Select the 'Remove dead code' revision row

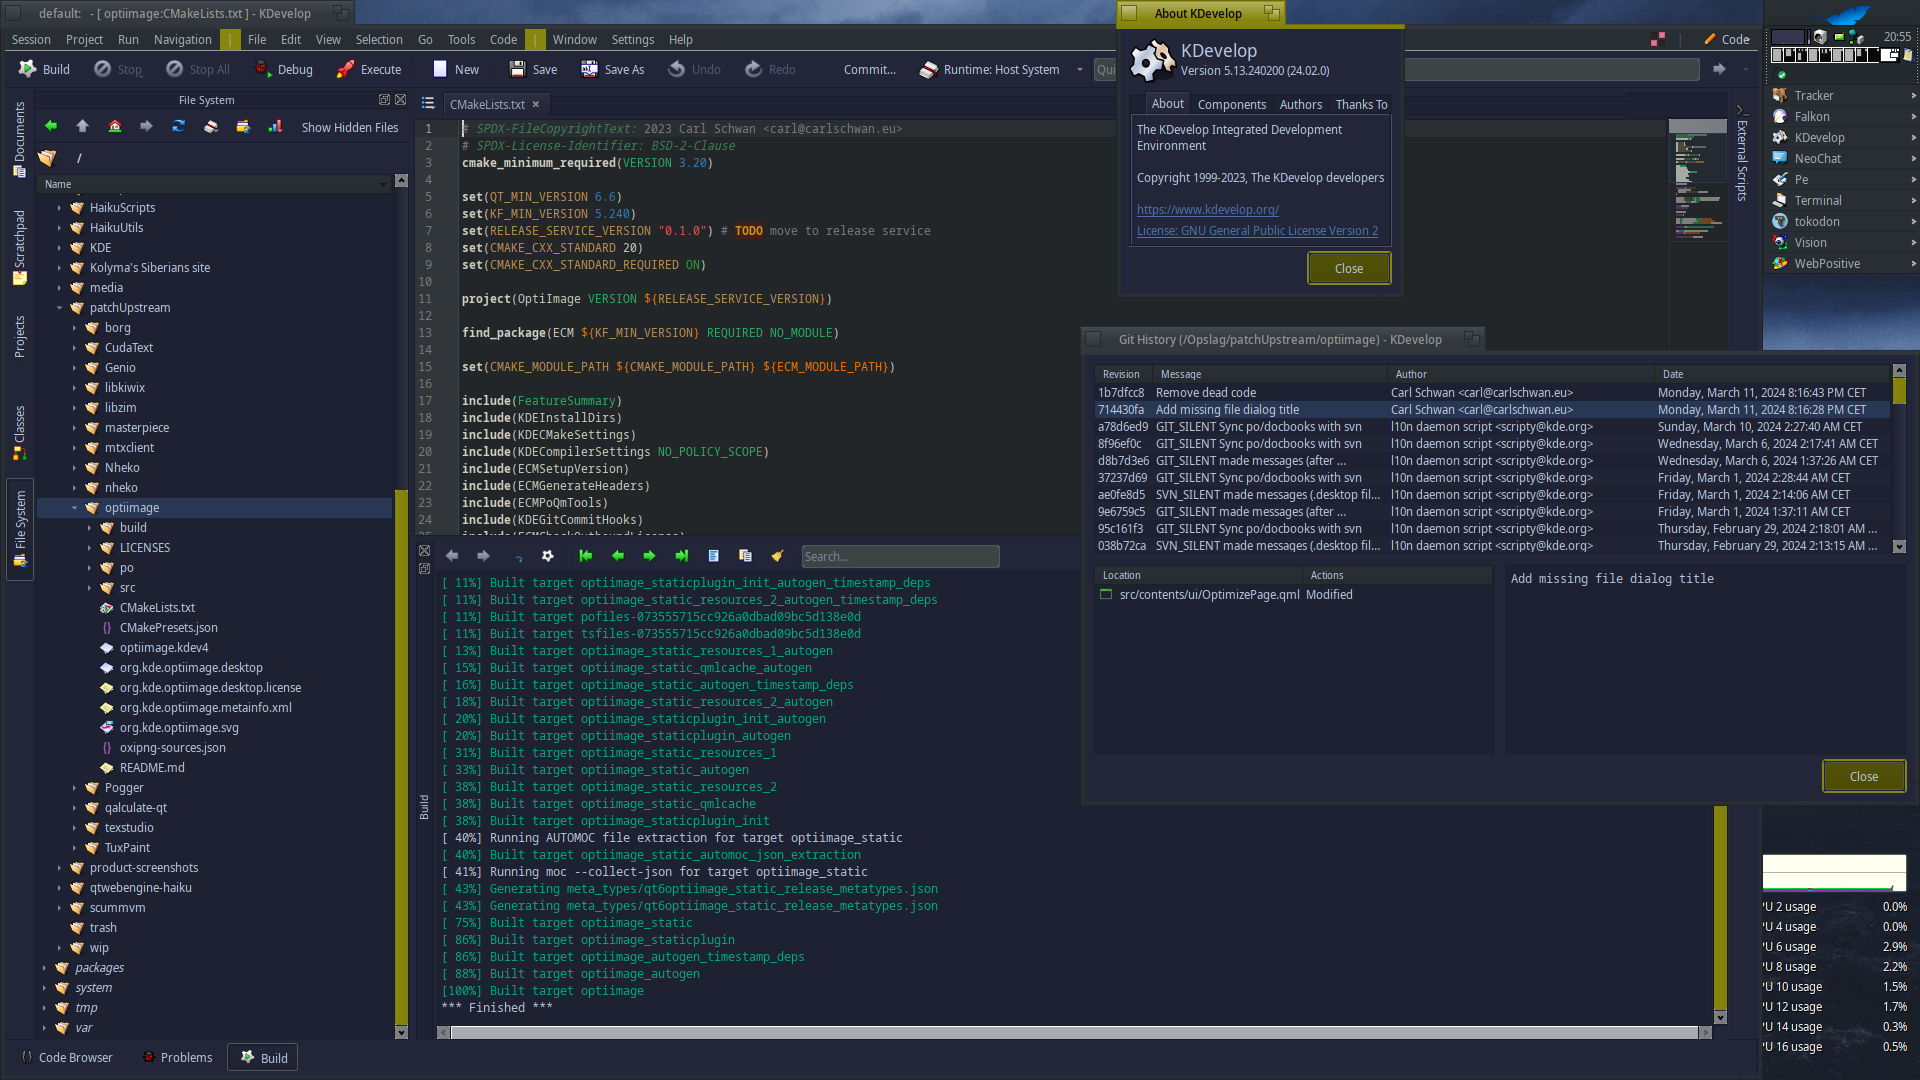tap(1490, 393)
